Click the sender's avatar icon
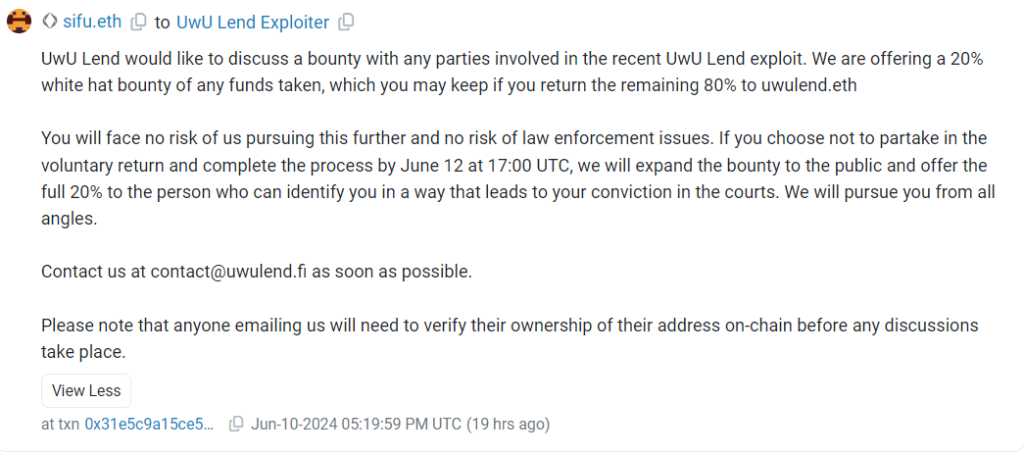 tap(19, 21)
